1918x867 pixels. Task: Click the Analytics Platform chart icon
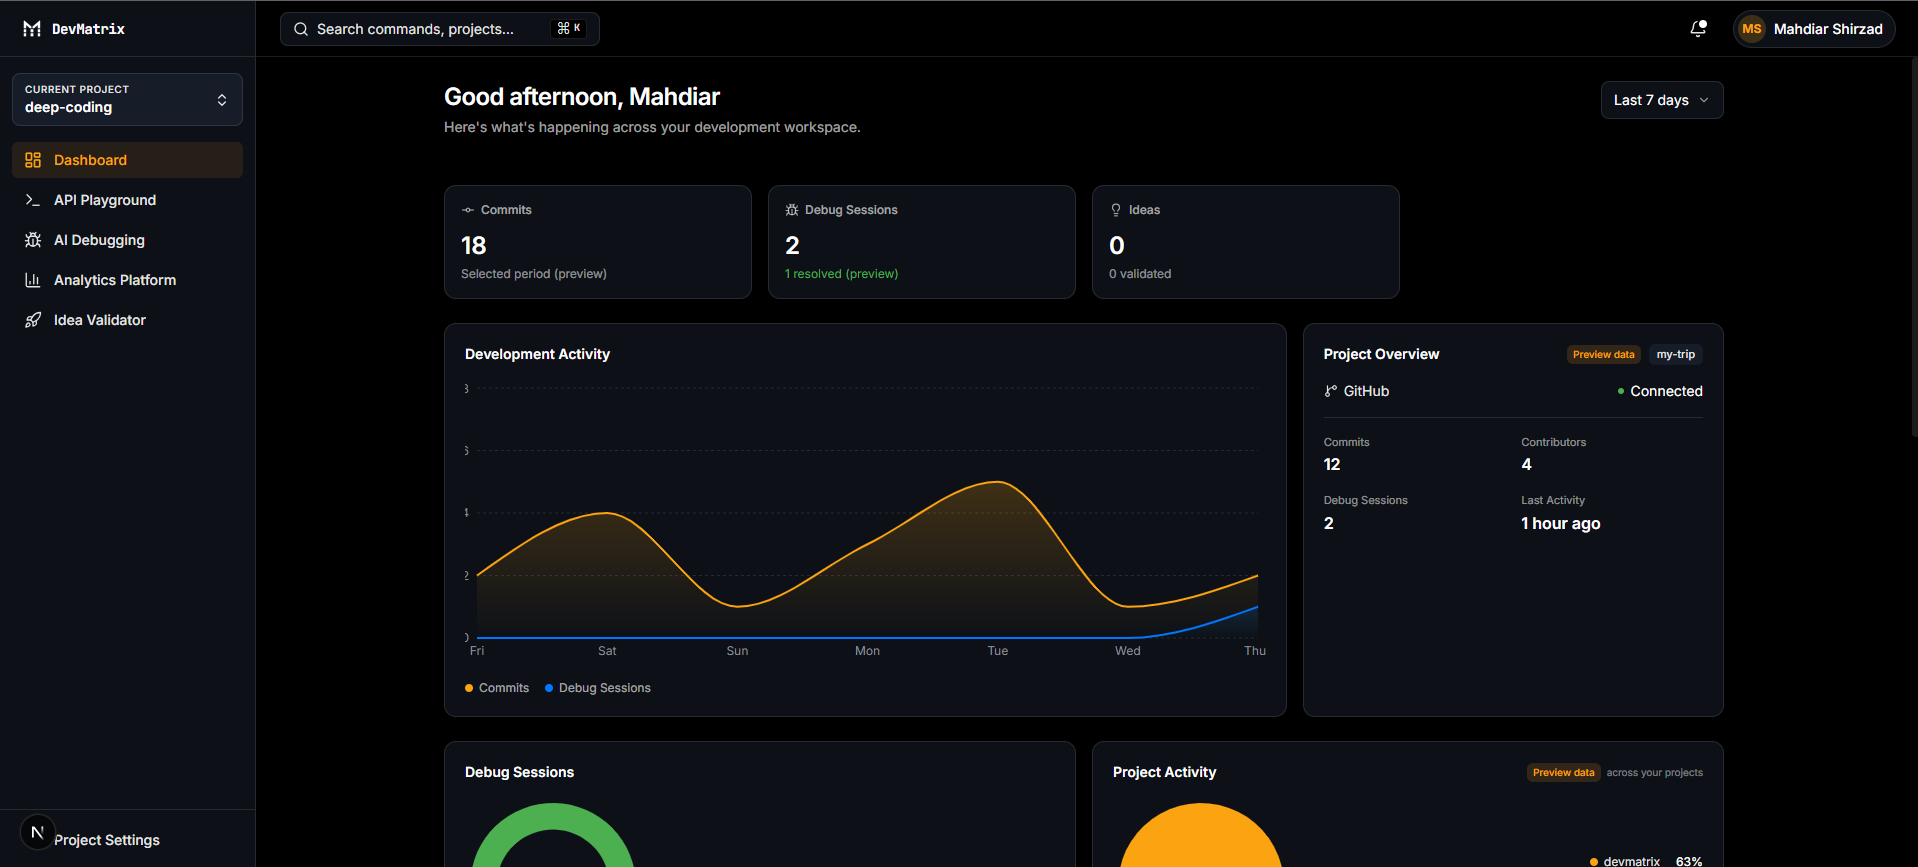pyautogui.click(x=33, y=280)
